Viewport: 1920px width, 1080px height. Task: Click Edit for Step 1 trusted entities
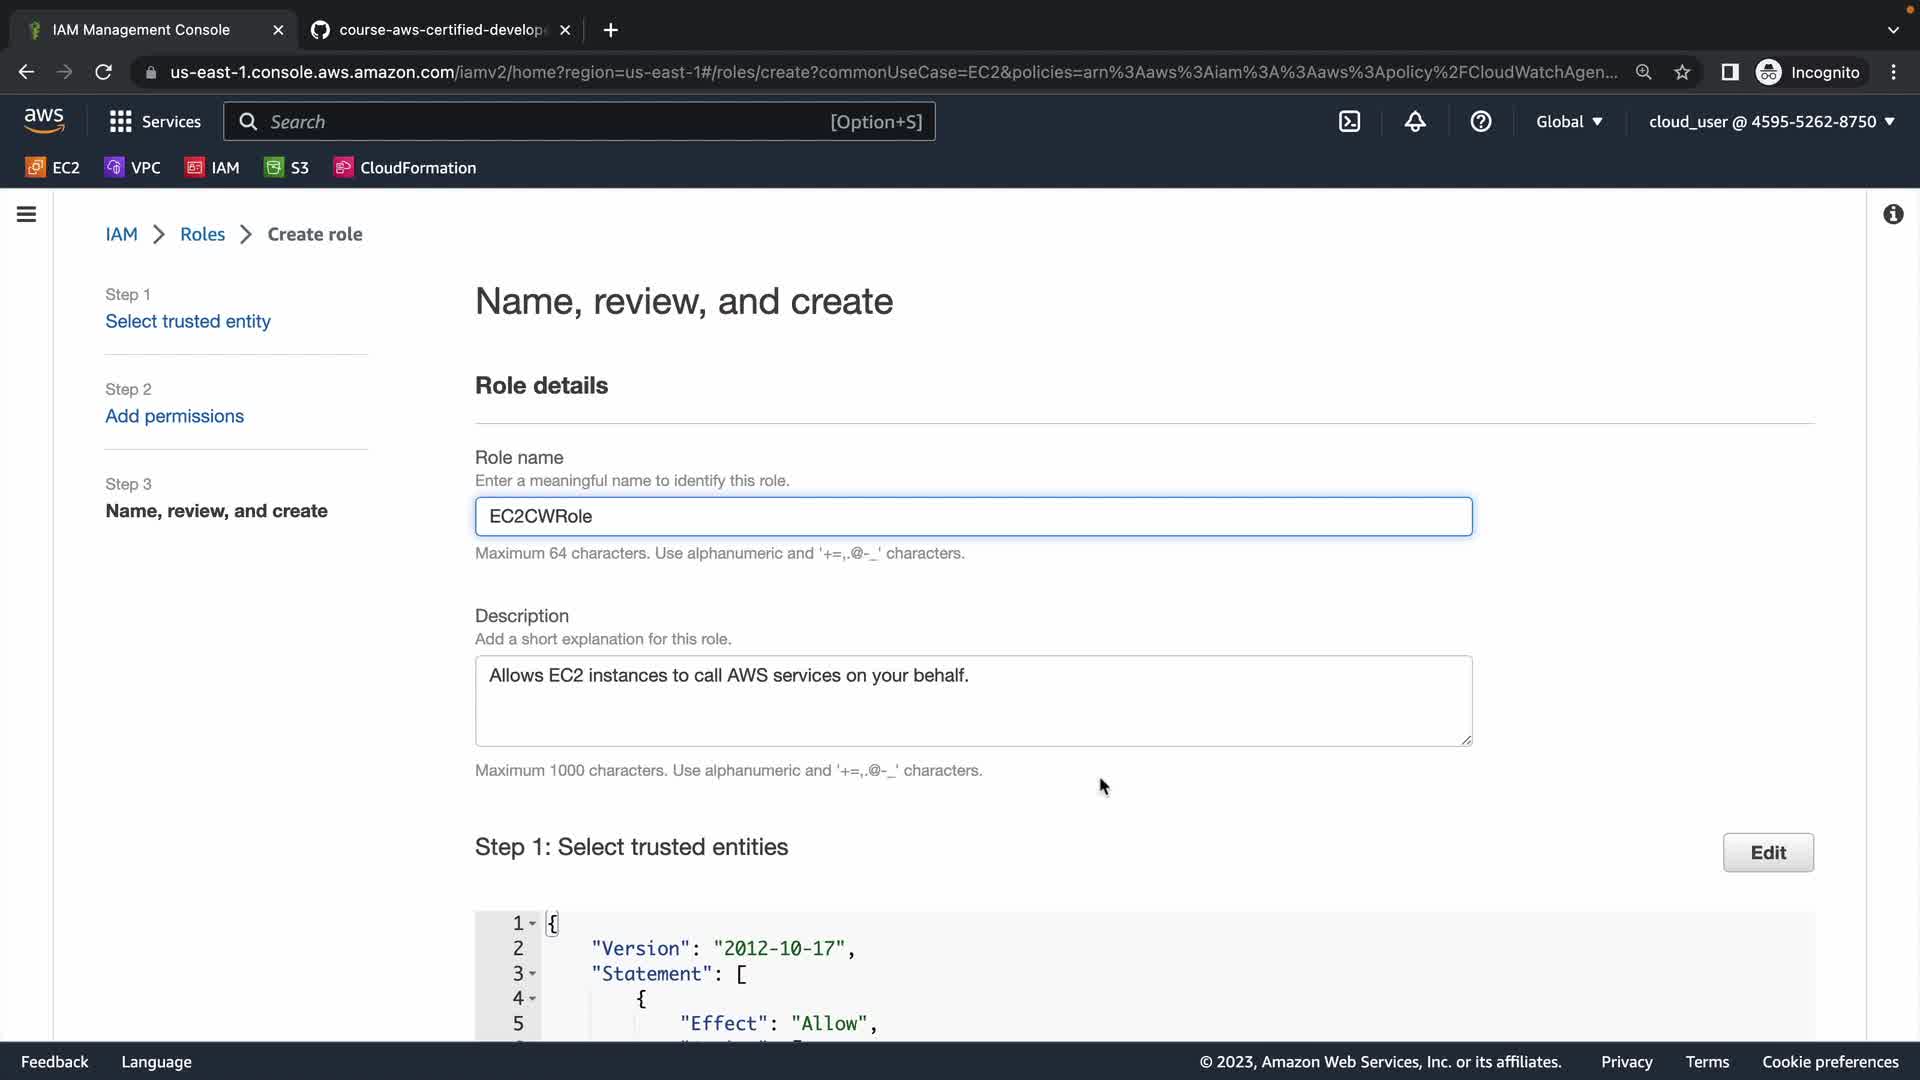point(1767,853)
